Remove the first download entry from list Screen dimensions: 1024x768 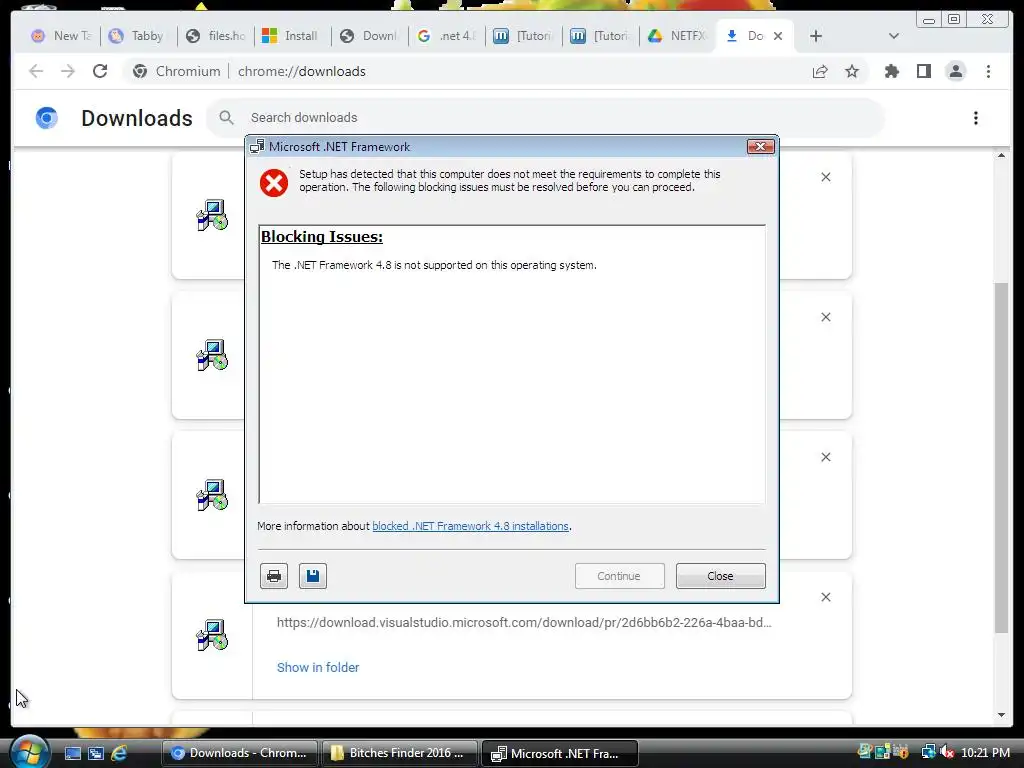[x=826, y=177]
